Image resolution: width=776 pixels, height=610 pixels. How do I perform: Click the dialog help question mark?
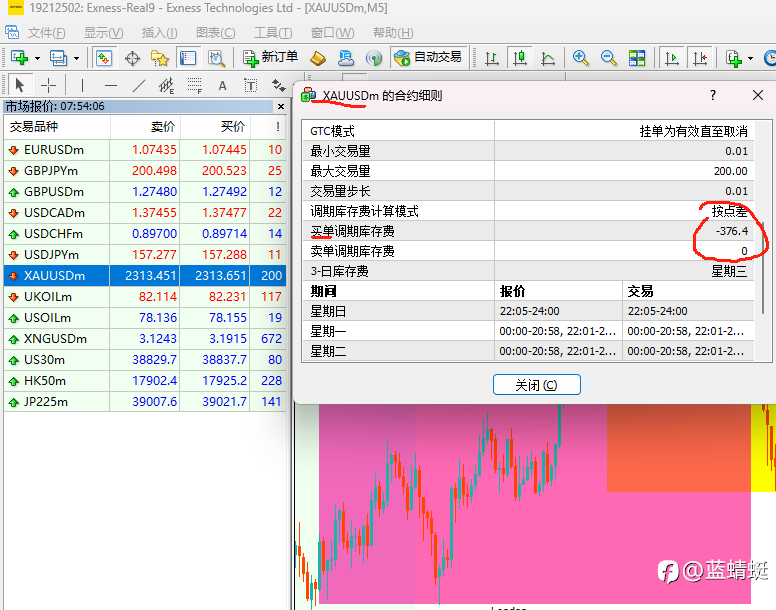point(713,95)
